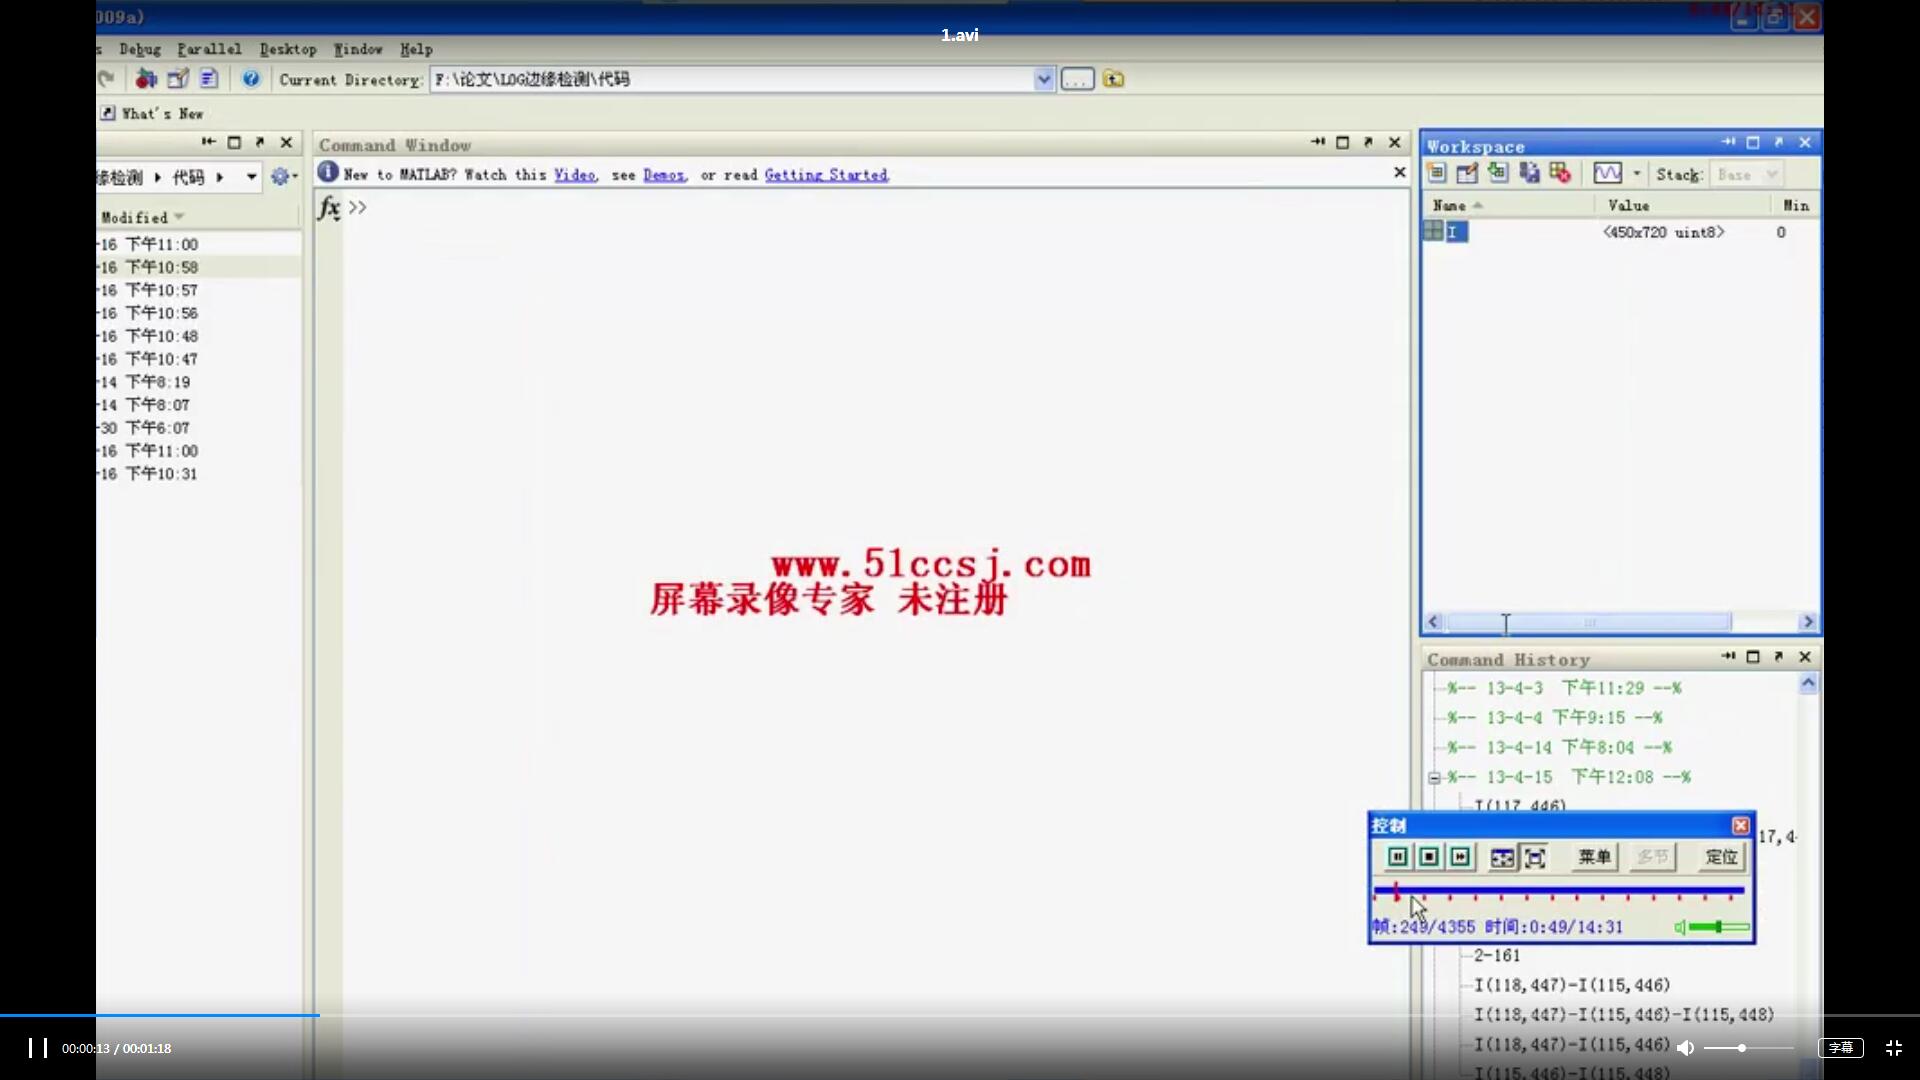Adjust green volume slider in 控制 panel
The width and height of the screenshot is (1920, 1080).
click(1720, 928)
